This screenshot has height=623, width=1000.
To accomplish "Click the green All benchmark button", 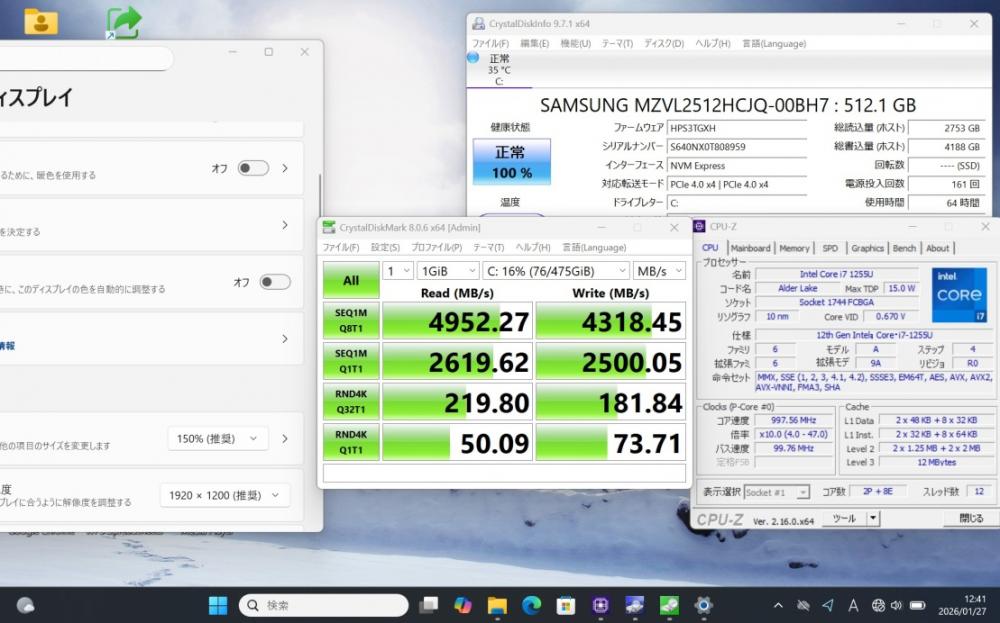I will pyautogui.click(x=351, y=280).
